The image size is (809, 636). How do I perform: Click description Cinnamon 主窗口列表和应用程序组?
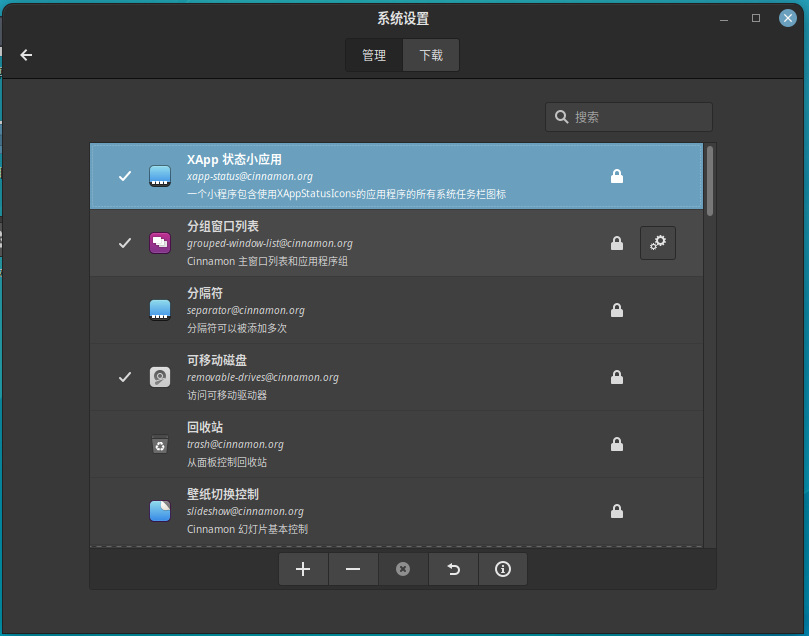267,261
